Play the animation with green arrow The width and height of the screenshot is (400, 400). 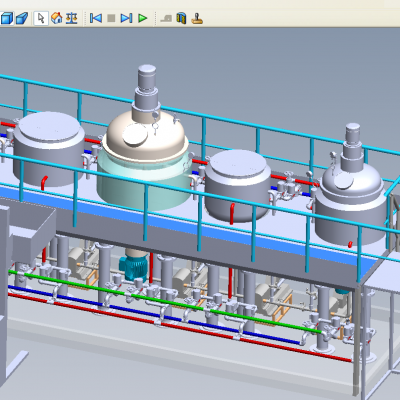[143, 18]
